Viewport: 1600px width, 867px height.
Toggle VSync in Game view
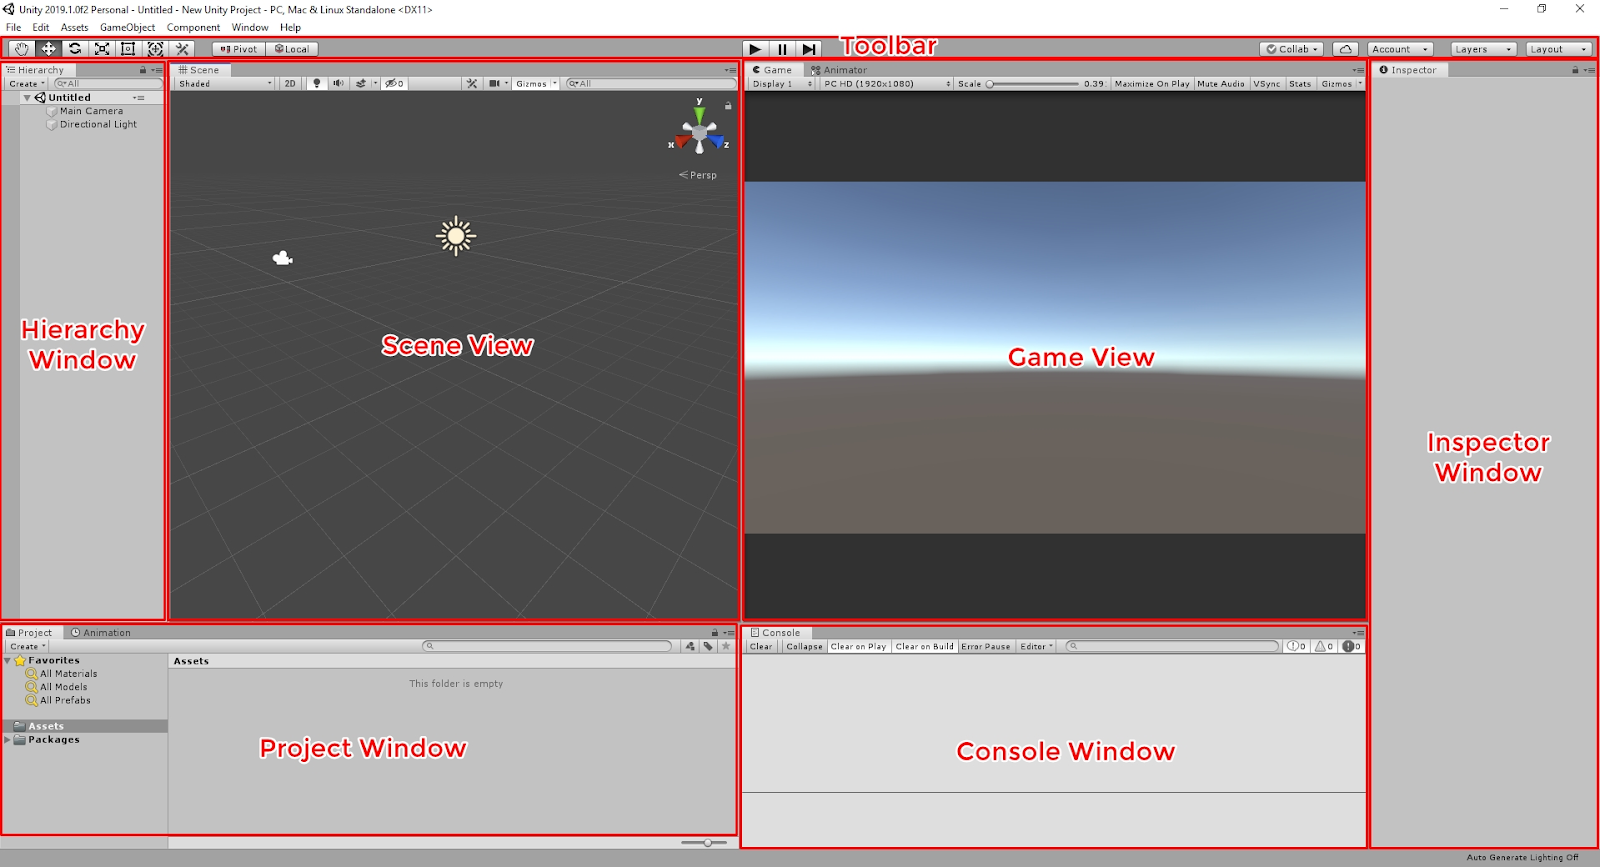coord(1267,84)
